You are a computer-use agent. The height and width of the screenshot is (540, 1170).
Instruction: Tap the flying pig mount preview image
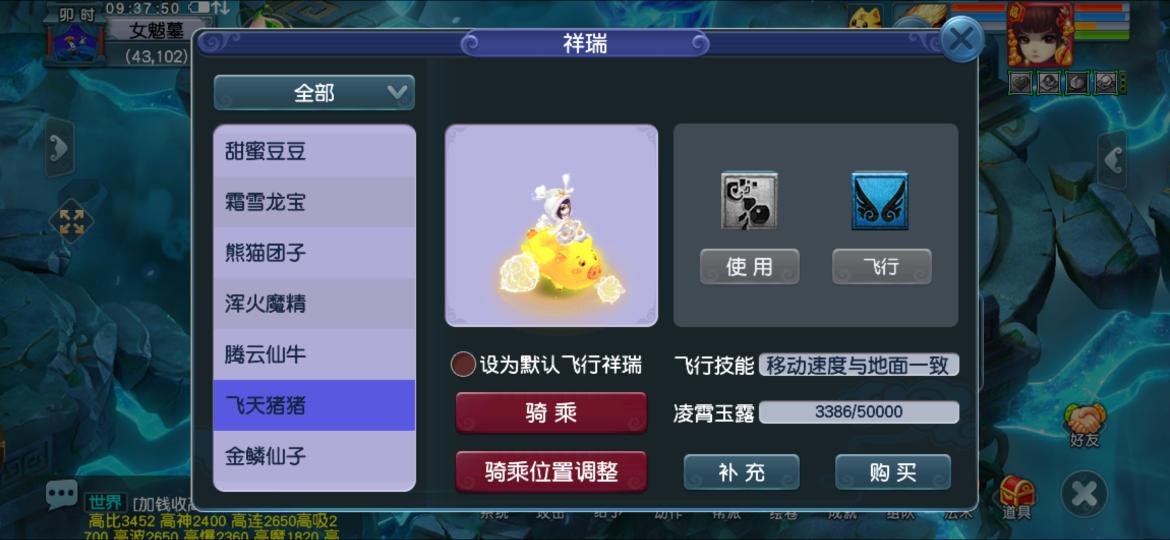tap(551, 225)
